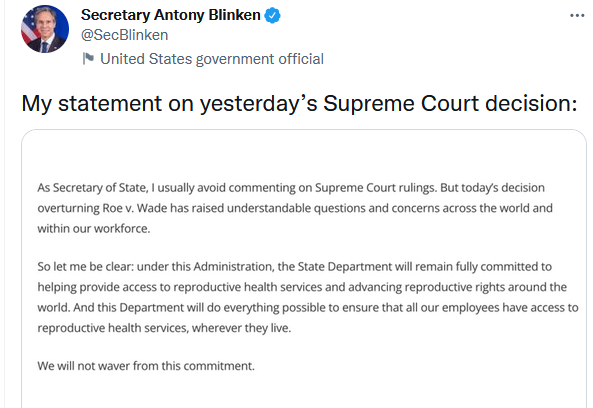The image size is (593, 408).
Task: Click the United States government official label
Action: [212, 59]
